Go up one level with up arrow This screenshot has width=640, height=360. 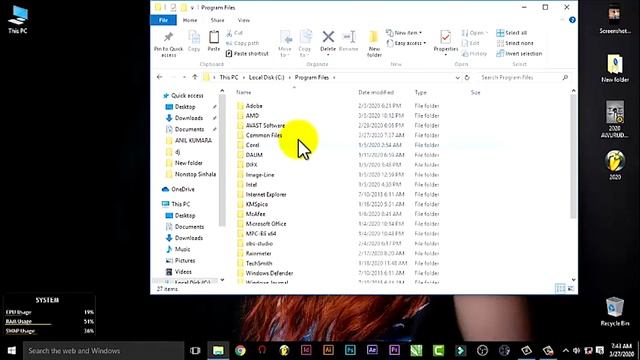[195, 77]
